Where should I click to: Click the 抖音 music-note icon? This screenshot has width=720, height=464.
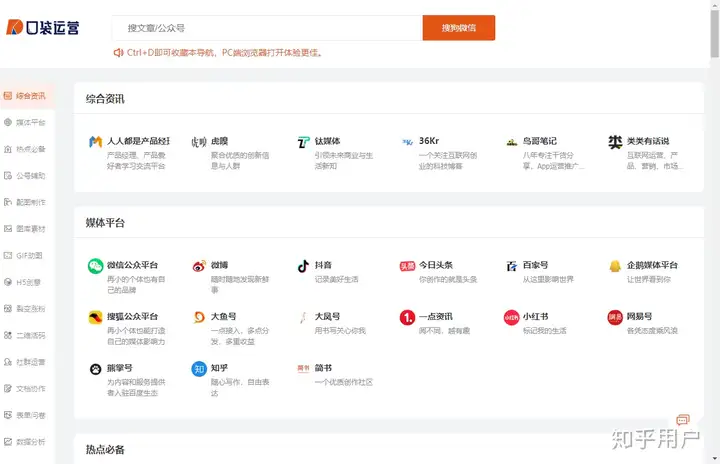pos(303,266)
